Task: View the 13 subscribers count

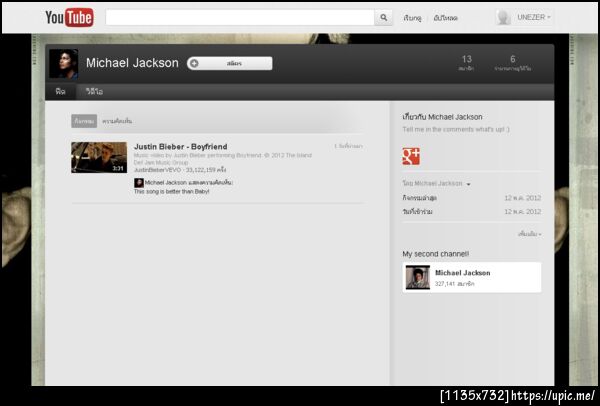Action: [466, 63]
